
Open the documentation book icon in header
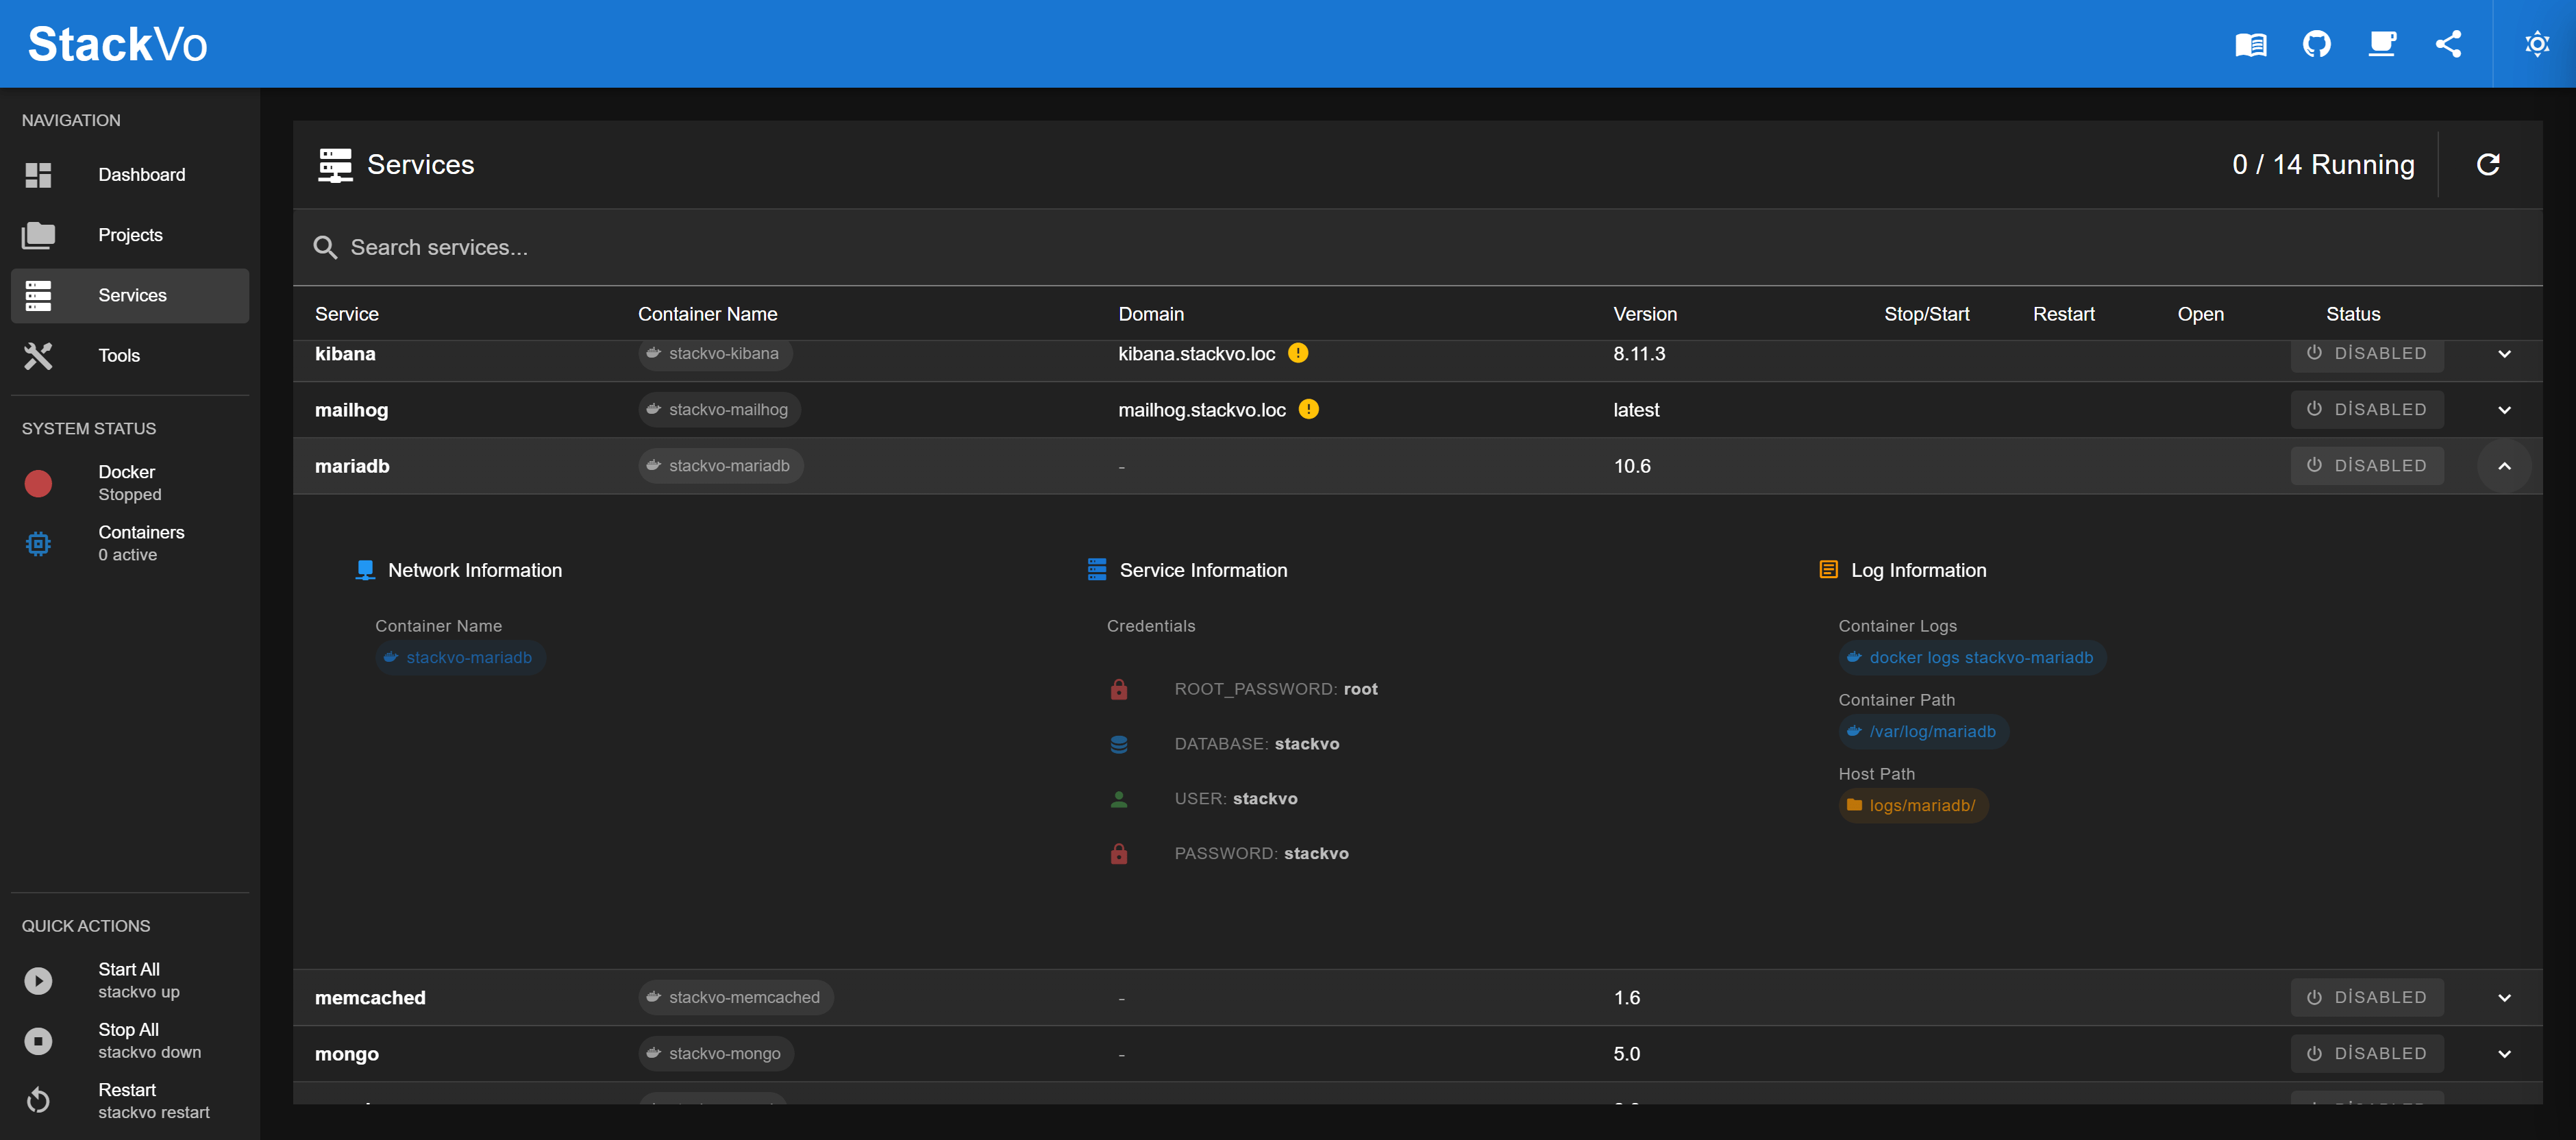click(2250, 43)
